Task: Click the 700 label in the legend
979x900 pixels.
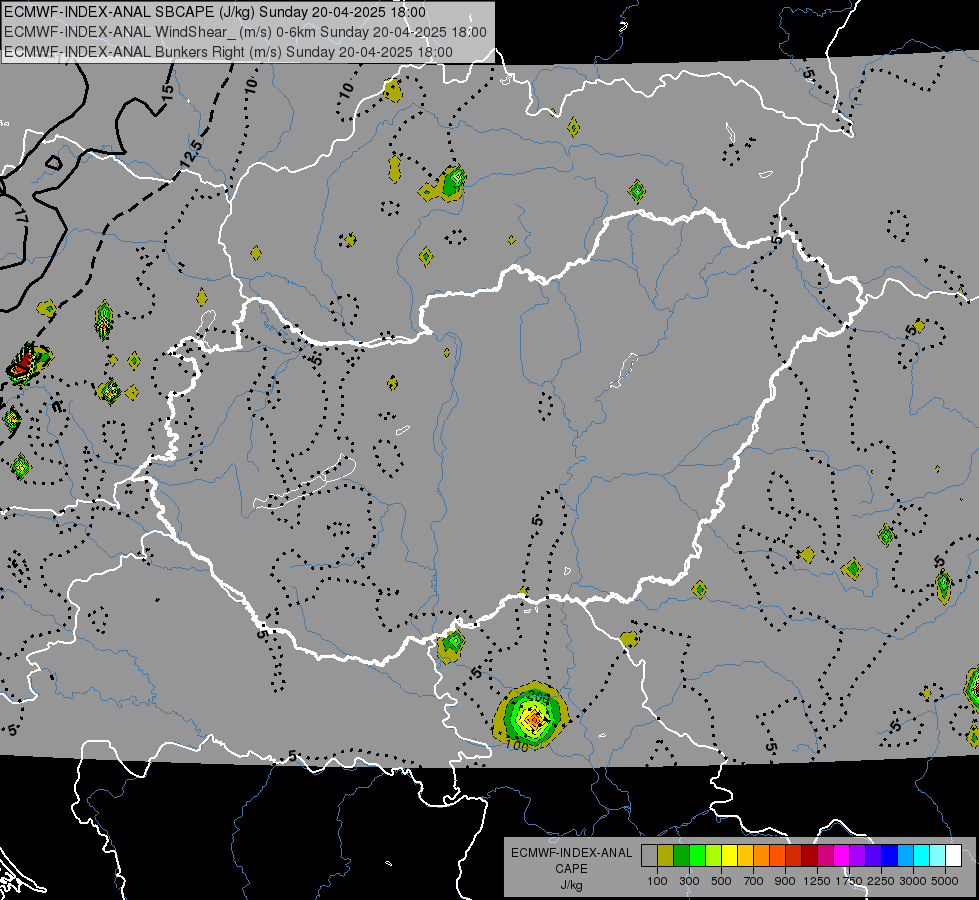Action: (754, 881)
